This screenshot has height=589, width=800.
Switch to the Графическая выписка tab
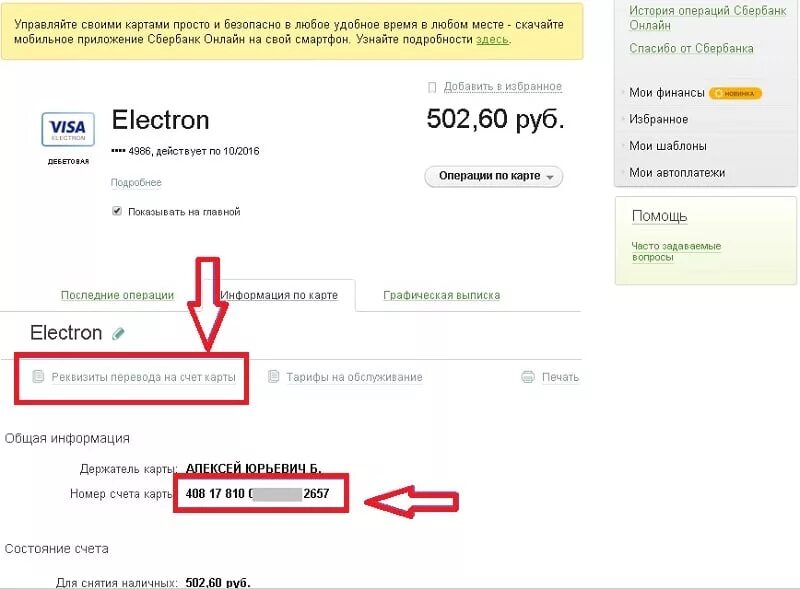click(x=441, y=295)
